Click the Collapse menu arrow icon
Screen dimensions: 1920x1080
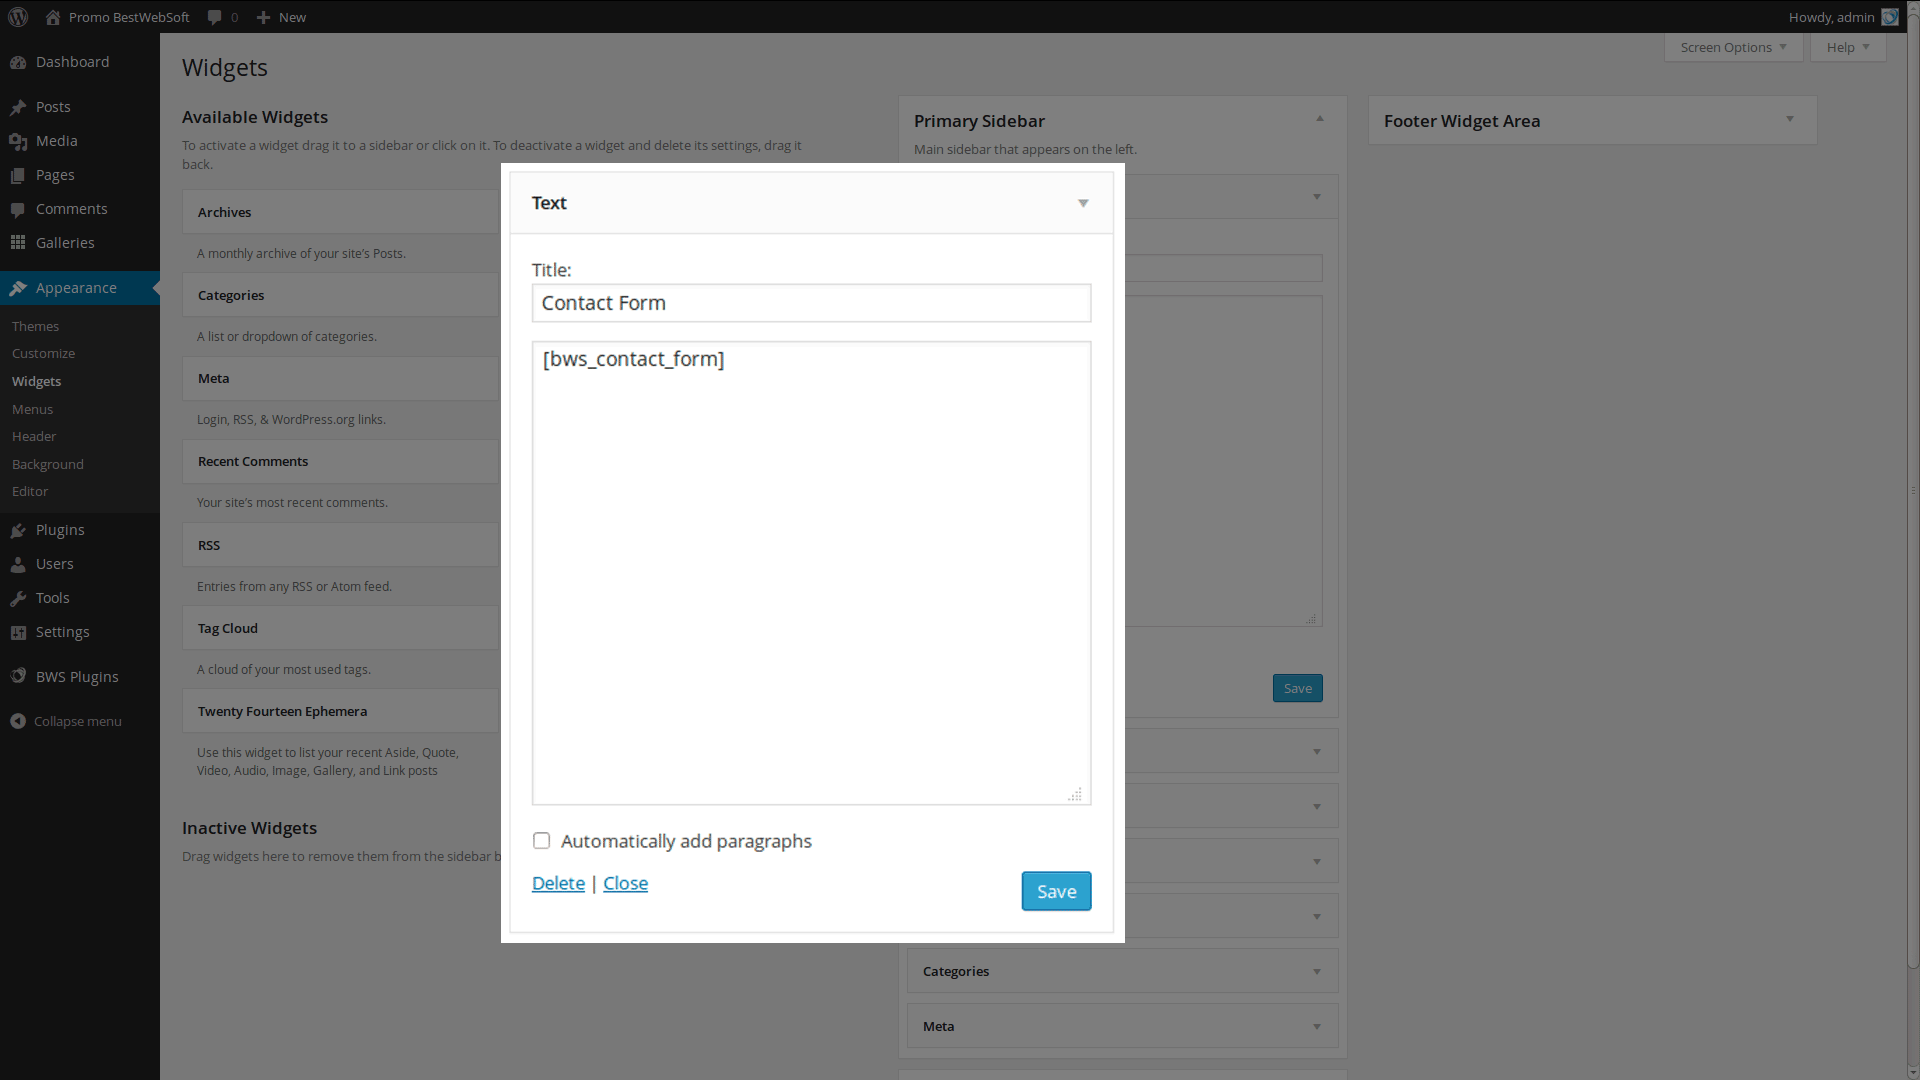click(18, 721)
